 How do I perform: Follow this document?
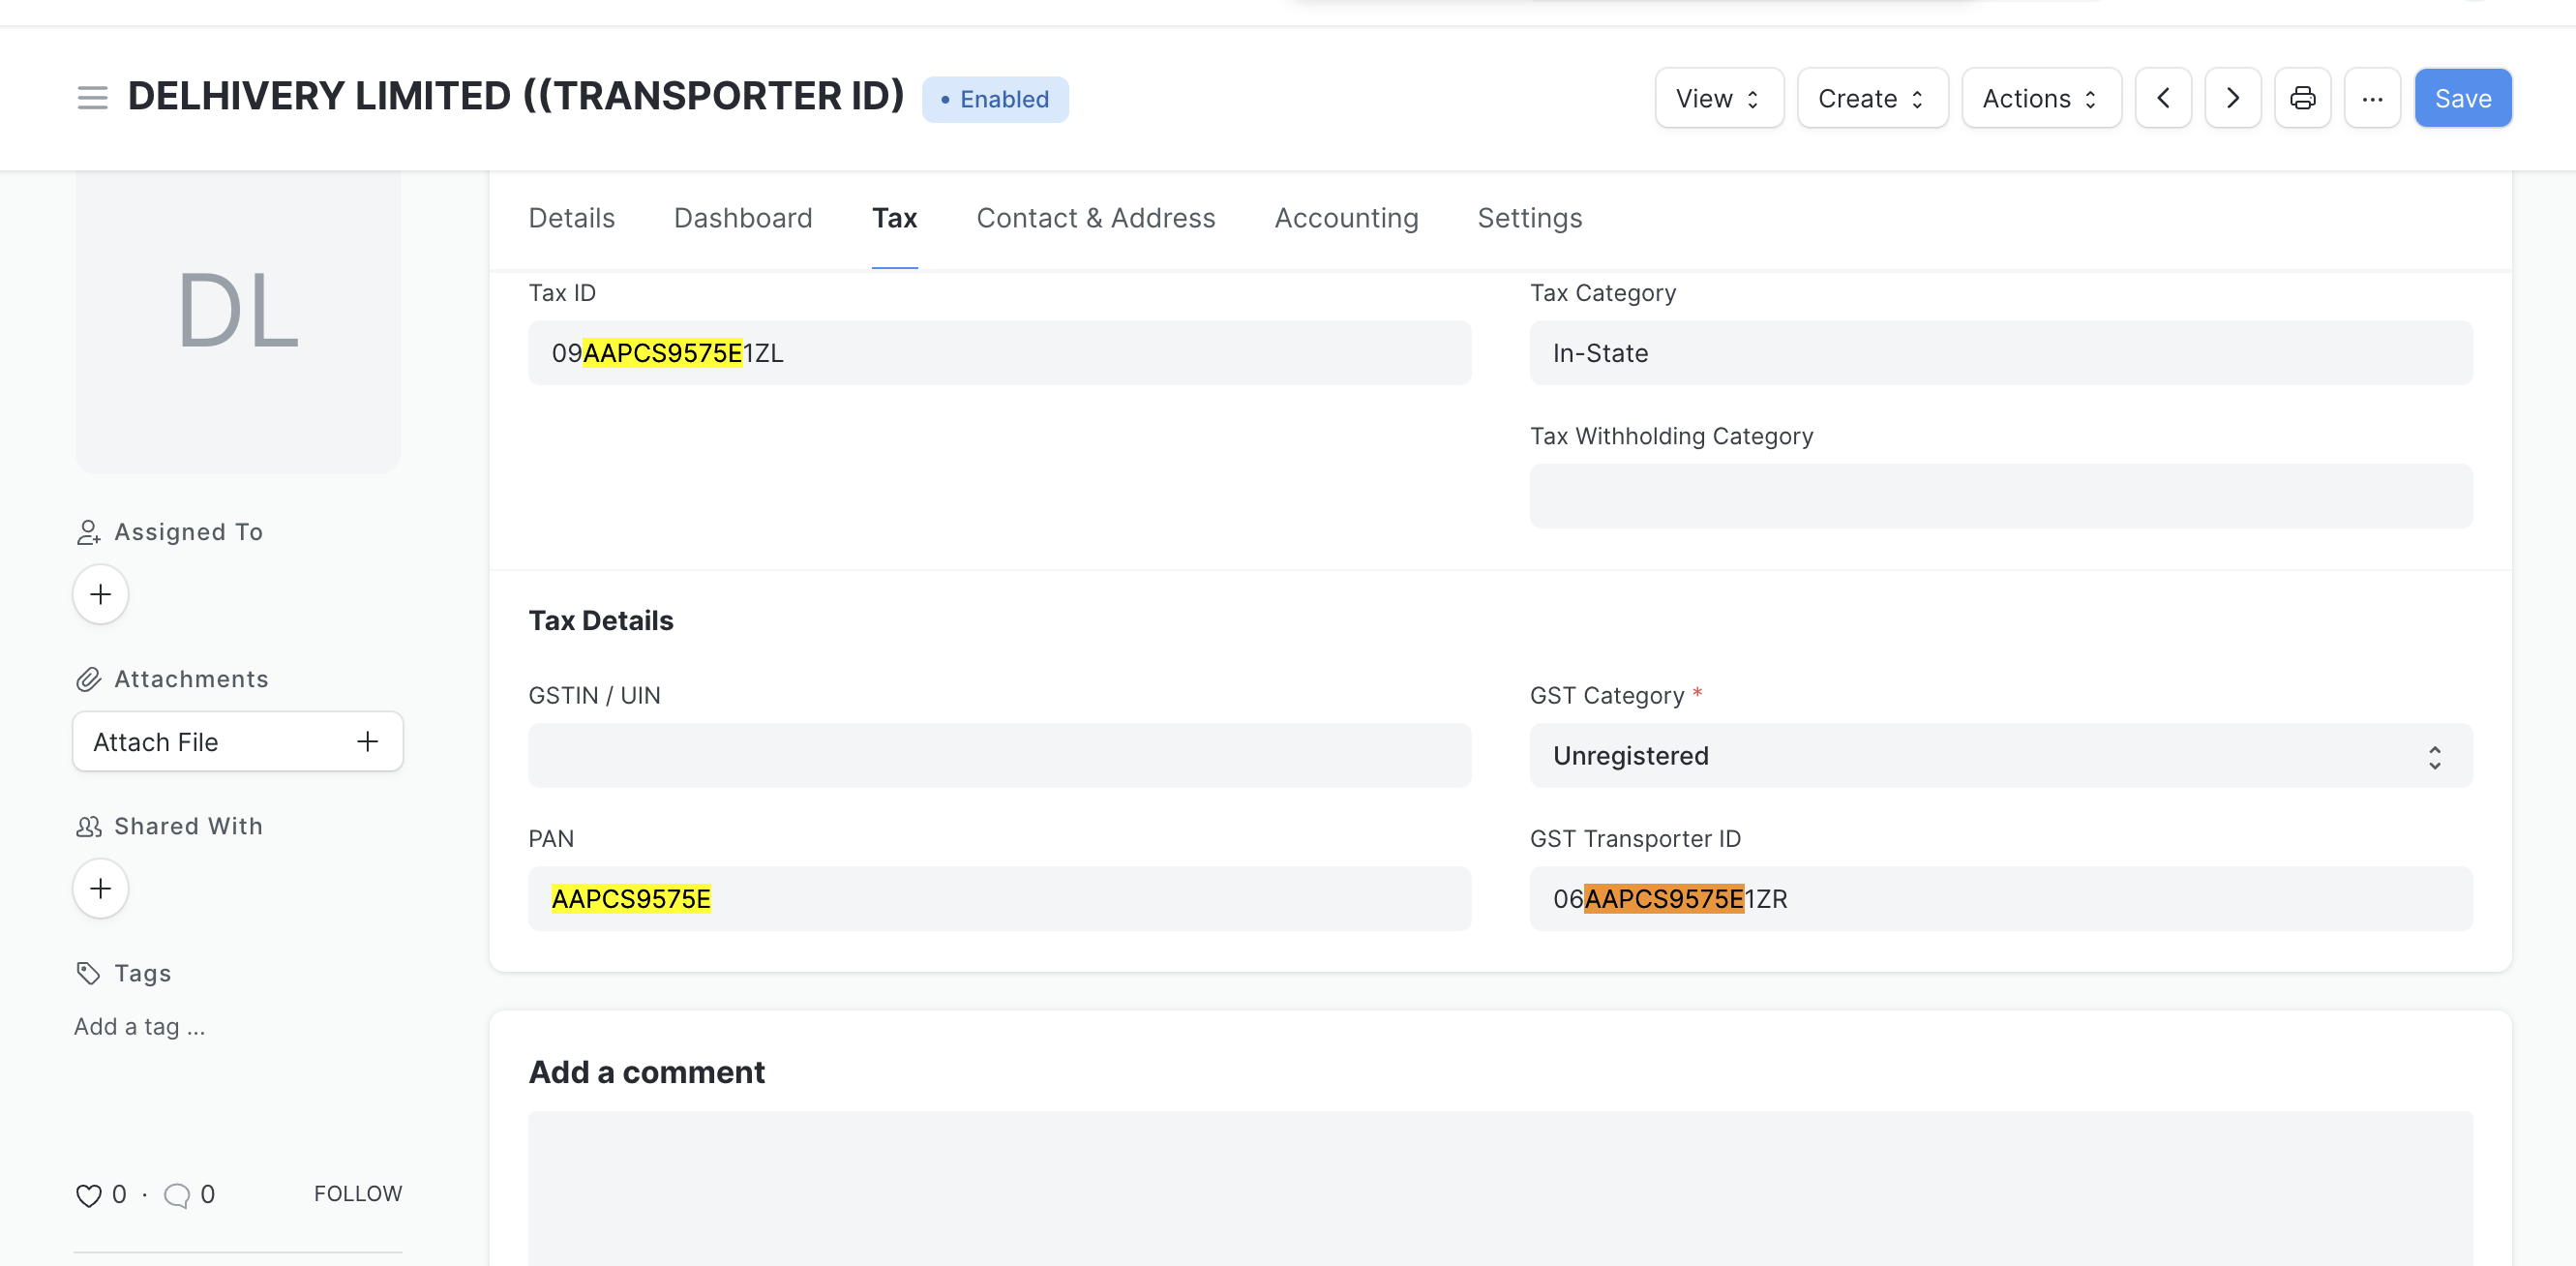pos(357,1193)
